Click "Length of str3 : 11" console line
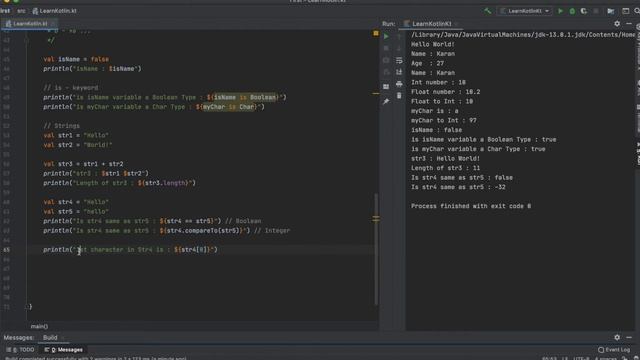 pos(445,168)
